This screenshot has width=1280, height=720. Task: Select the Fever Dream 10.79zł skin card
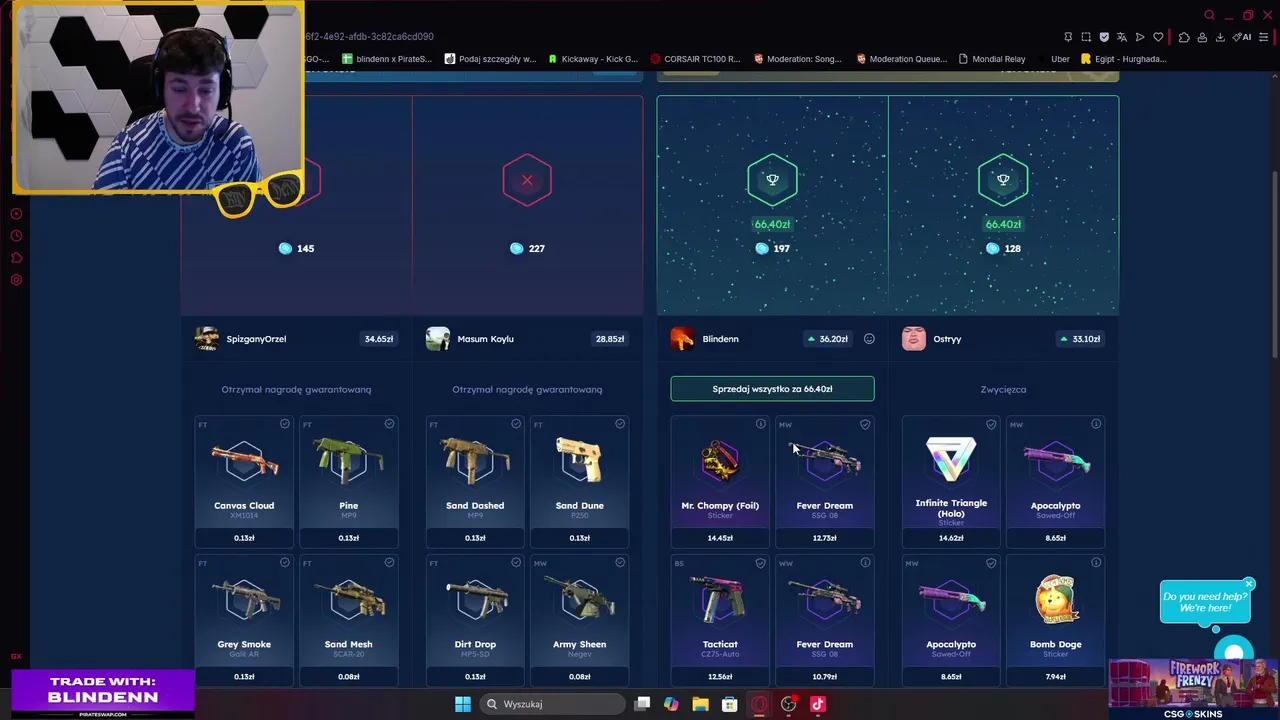824,620
